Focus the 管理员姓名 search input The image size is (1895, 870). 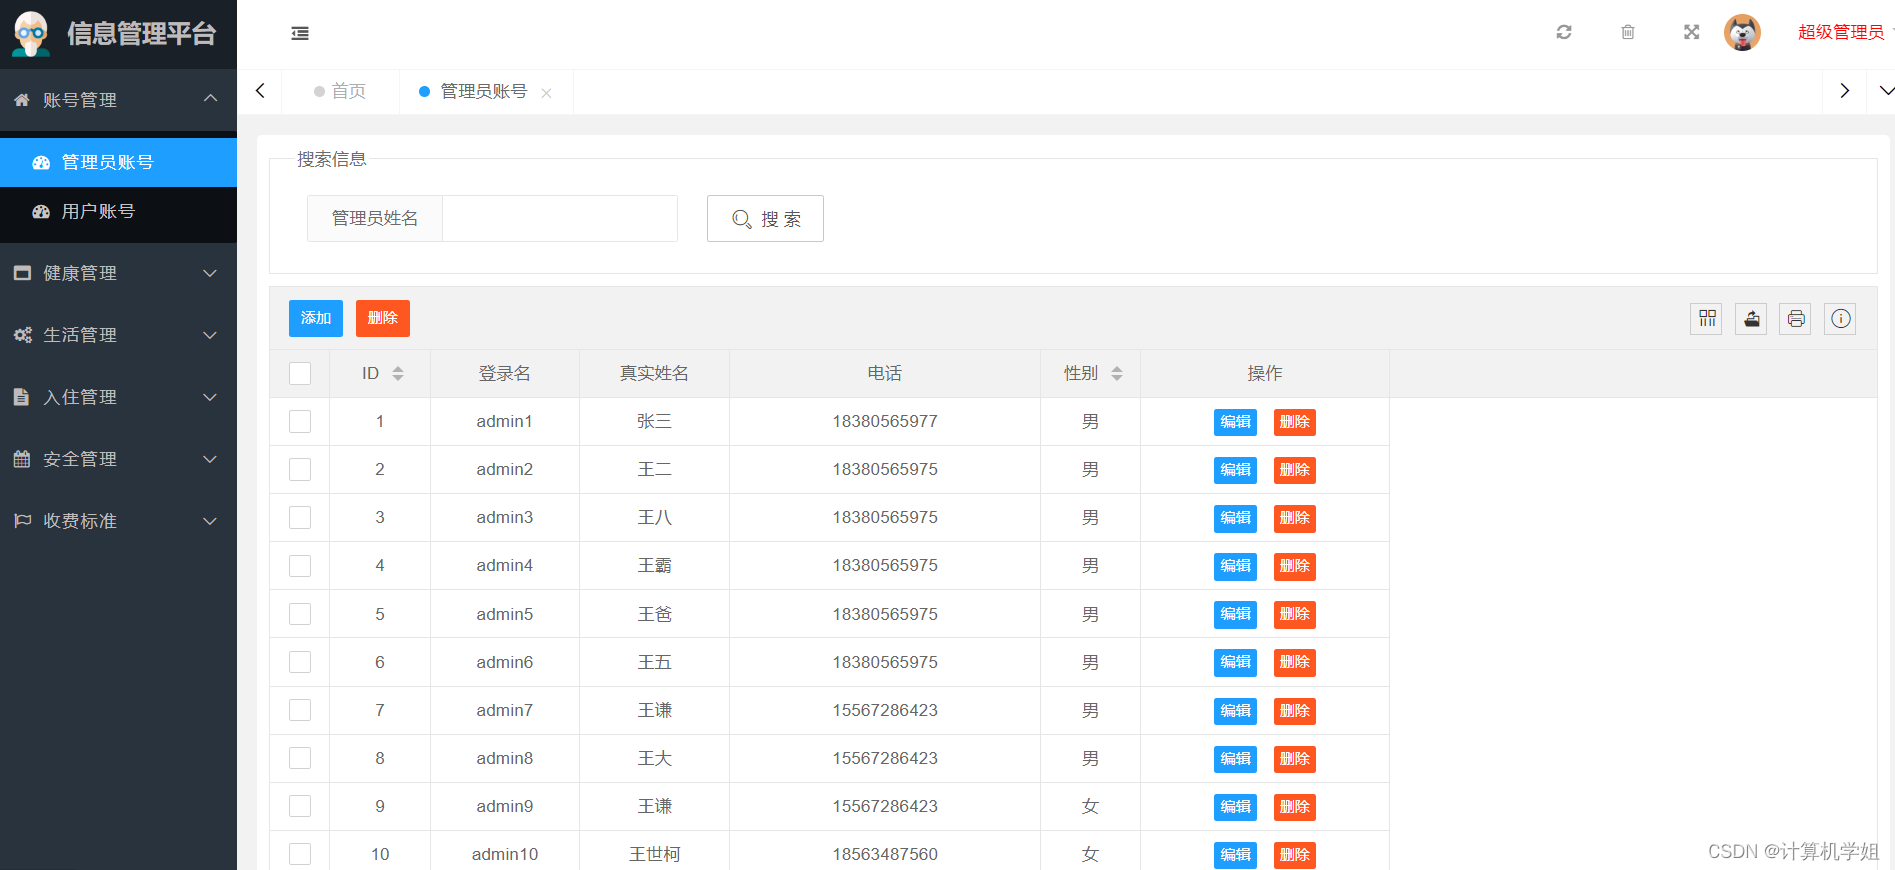click(x=560, y=218)
